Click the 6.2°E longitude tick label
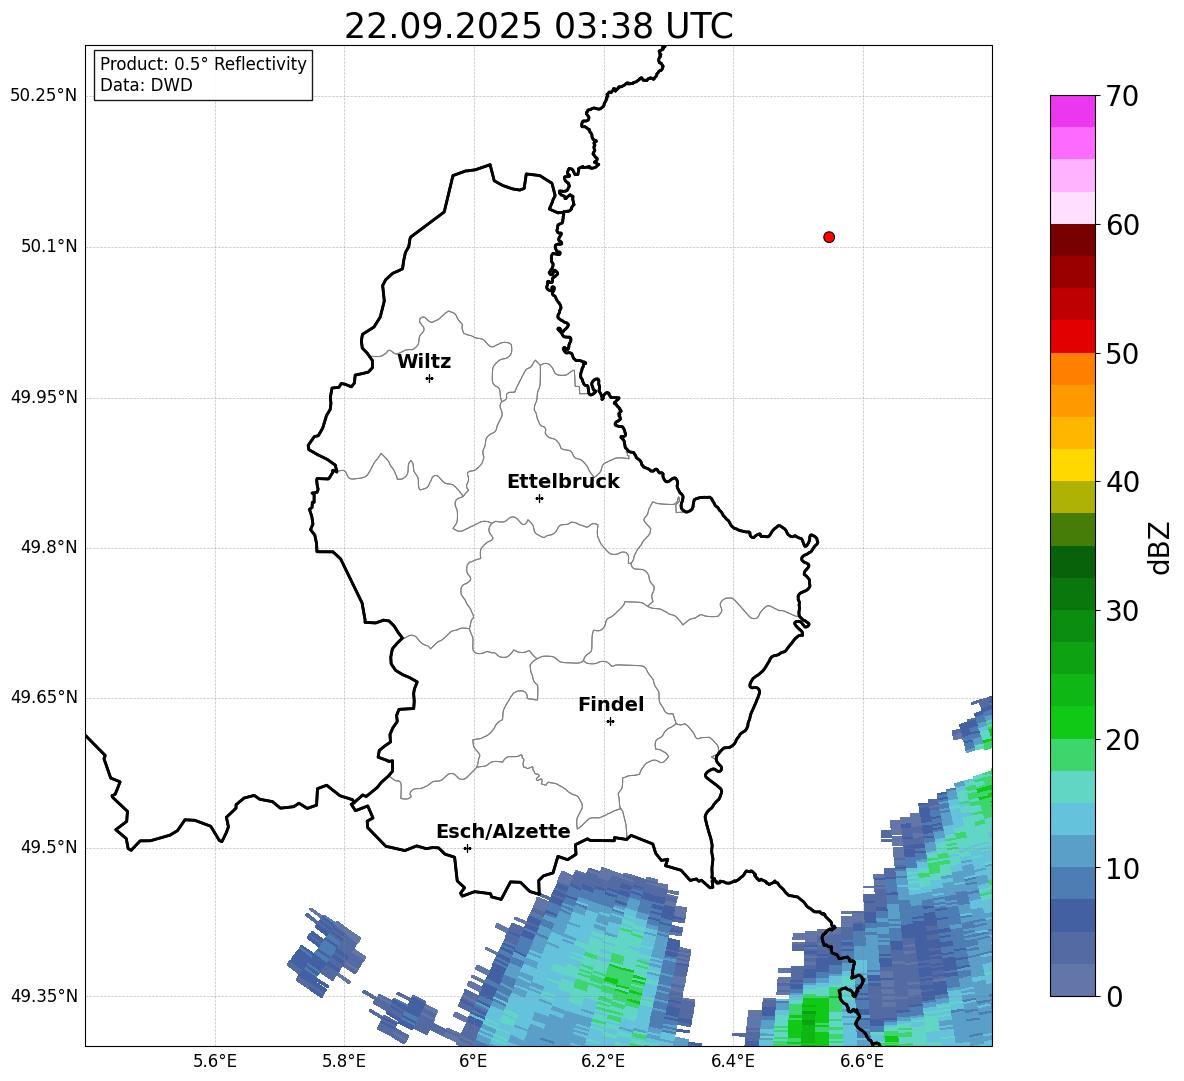The height and width of the screenshot is (1081, 1184). click(x=603, y=1061)
